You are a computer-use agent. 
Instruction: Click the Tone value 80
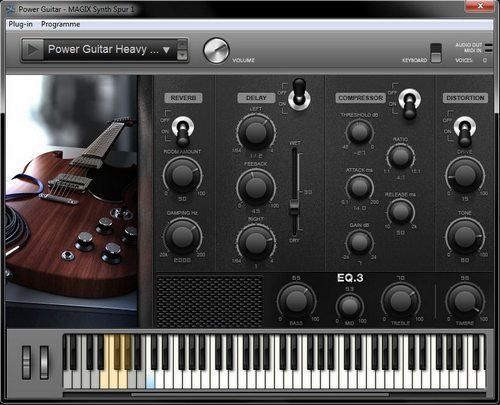coord(465,260)
